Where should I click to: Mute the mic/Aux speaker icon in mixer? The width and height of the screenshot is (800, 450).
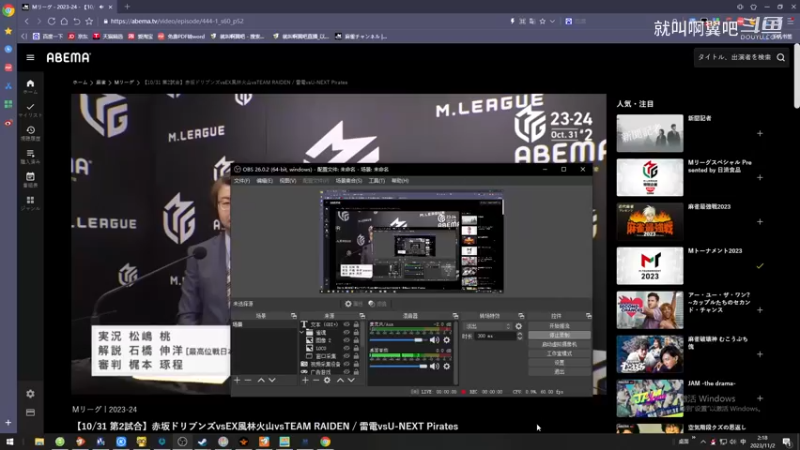point(434,340)
